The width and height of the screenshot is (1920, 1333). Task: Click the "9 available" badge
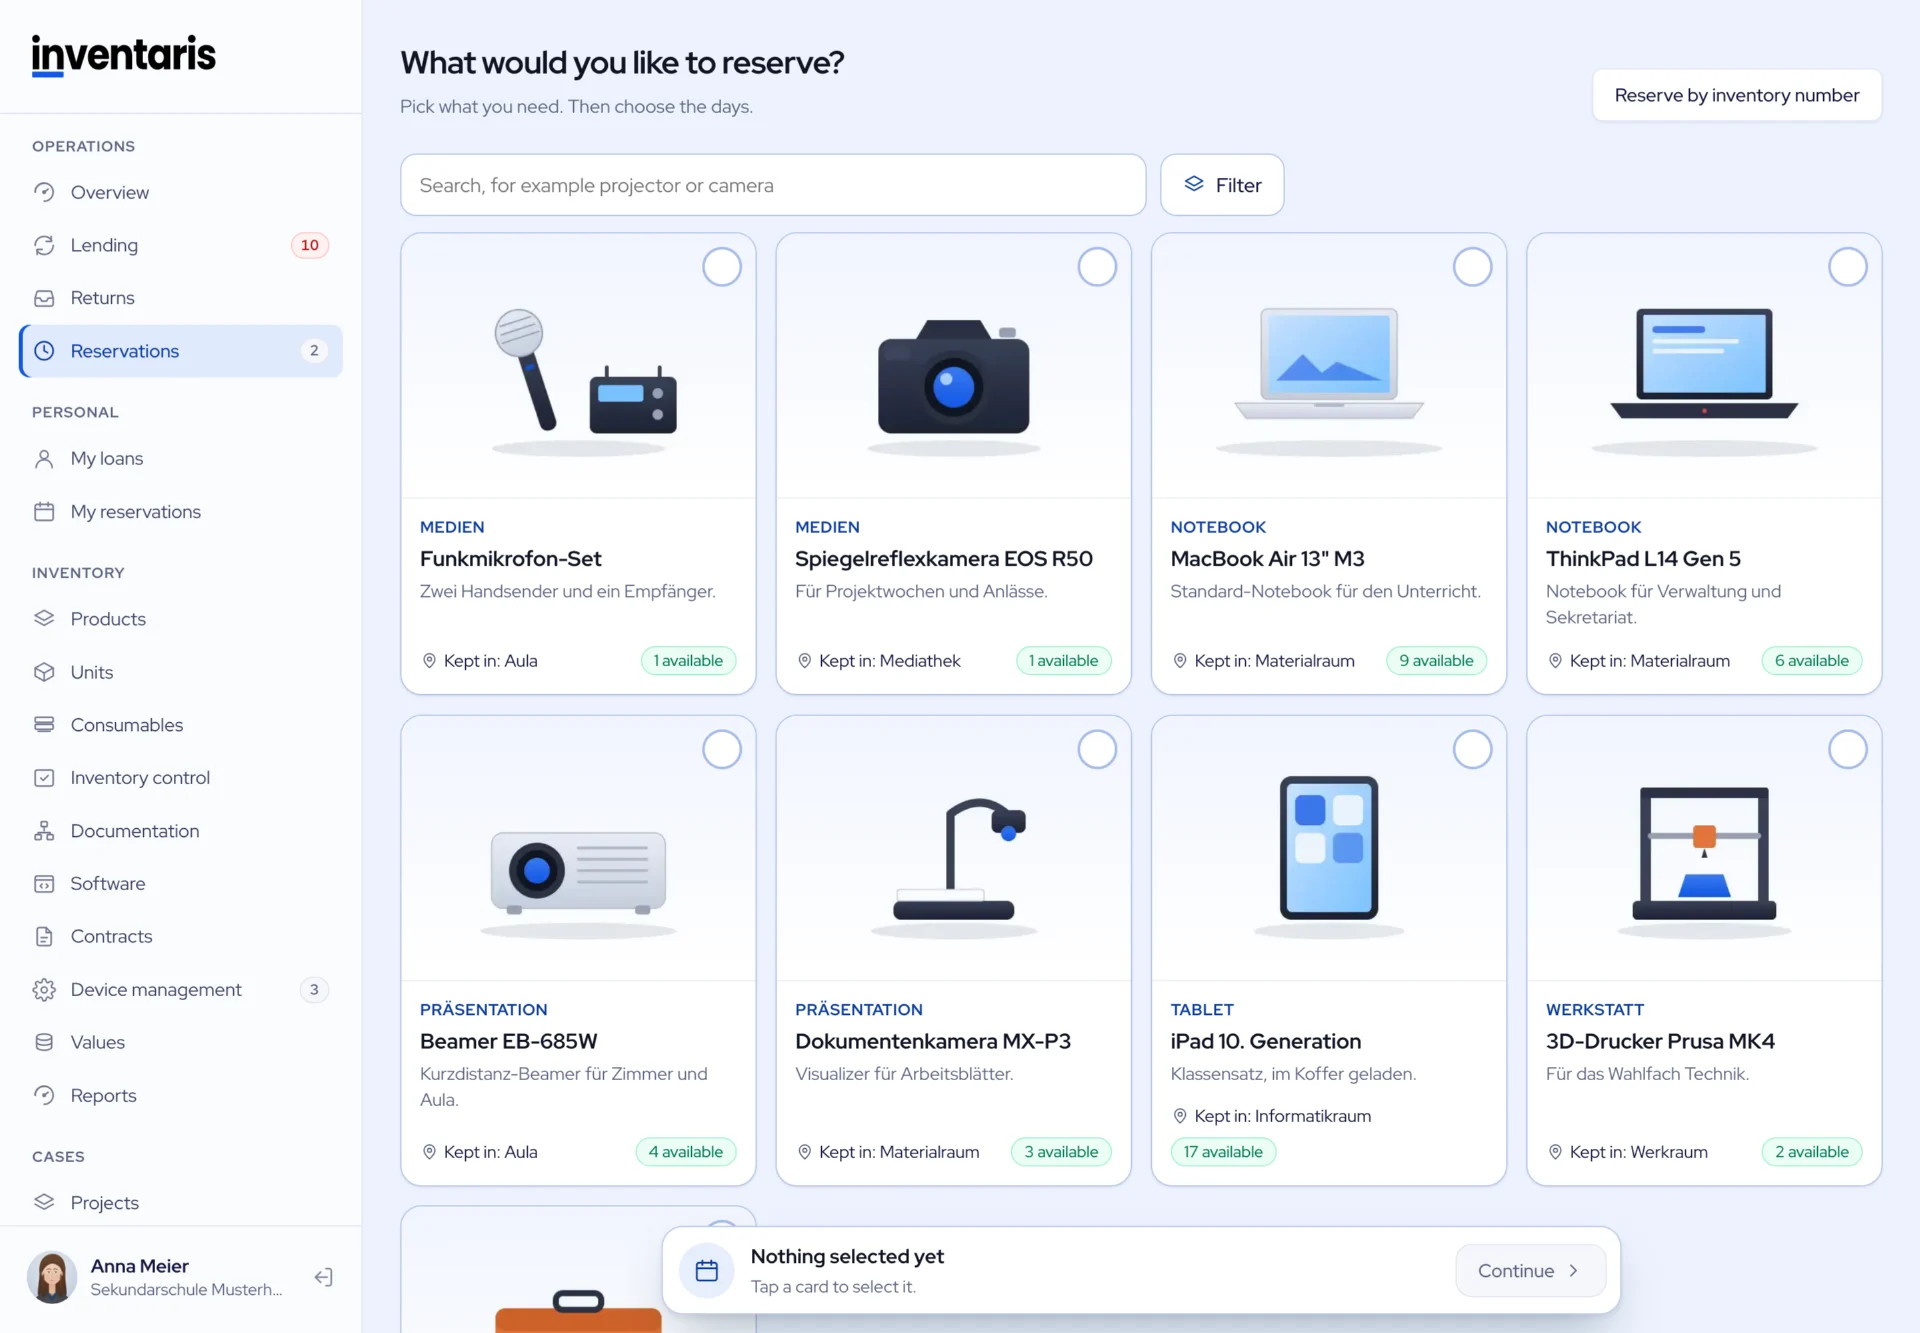click(x=1436, y=661)
